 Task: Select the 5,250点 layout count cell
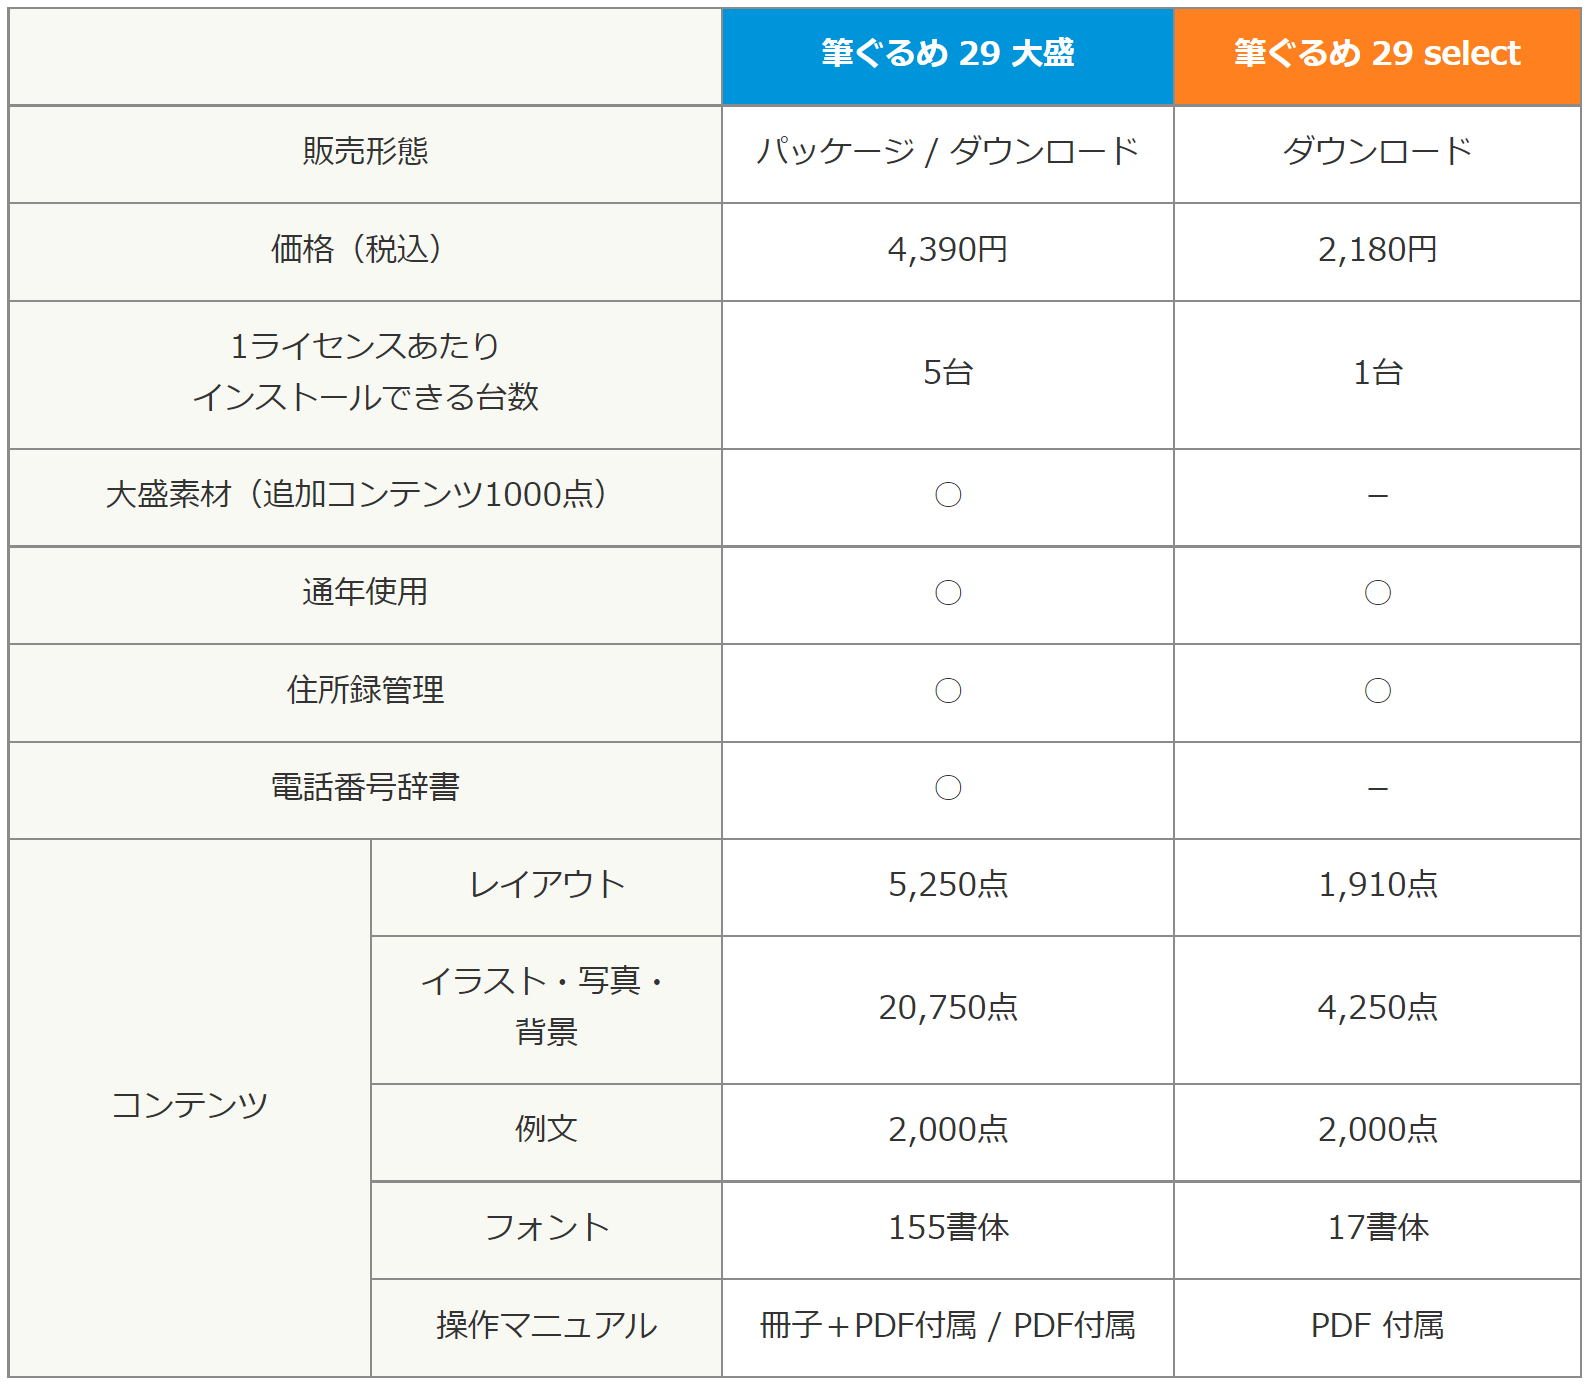coord(947,885)
